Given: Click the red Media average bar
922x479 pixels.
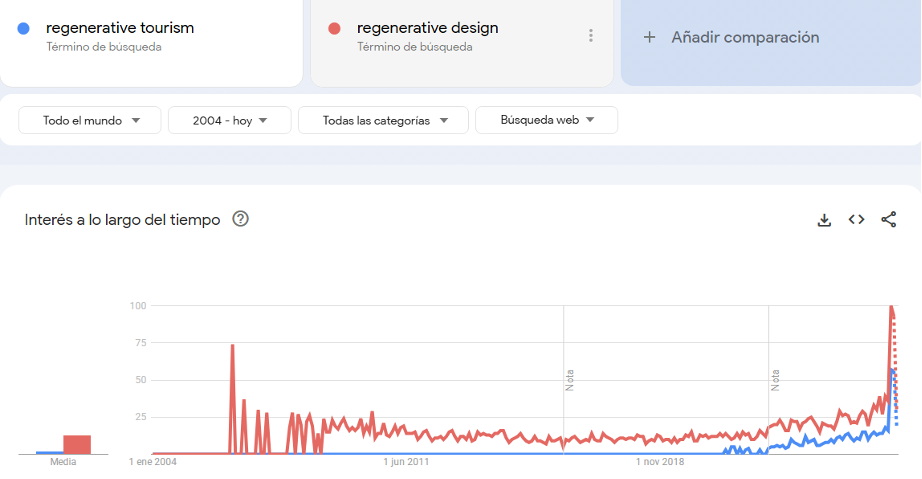Looking at the screenshot, I should [x=77, y=444].
